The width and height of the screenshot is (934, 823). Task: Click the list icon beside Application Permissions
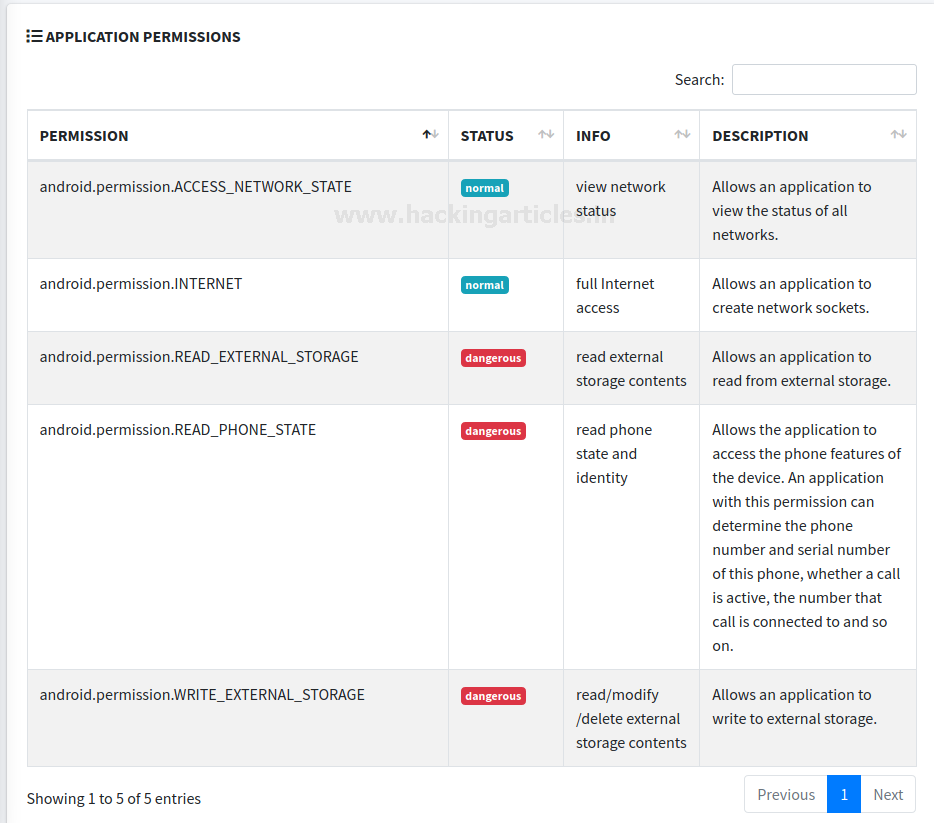(x=34, y=37)
